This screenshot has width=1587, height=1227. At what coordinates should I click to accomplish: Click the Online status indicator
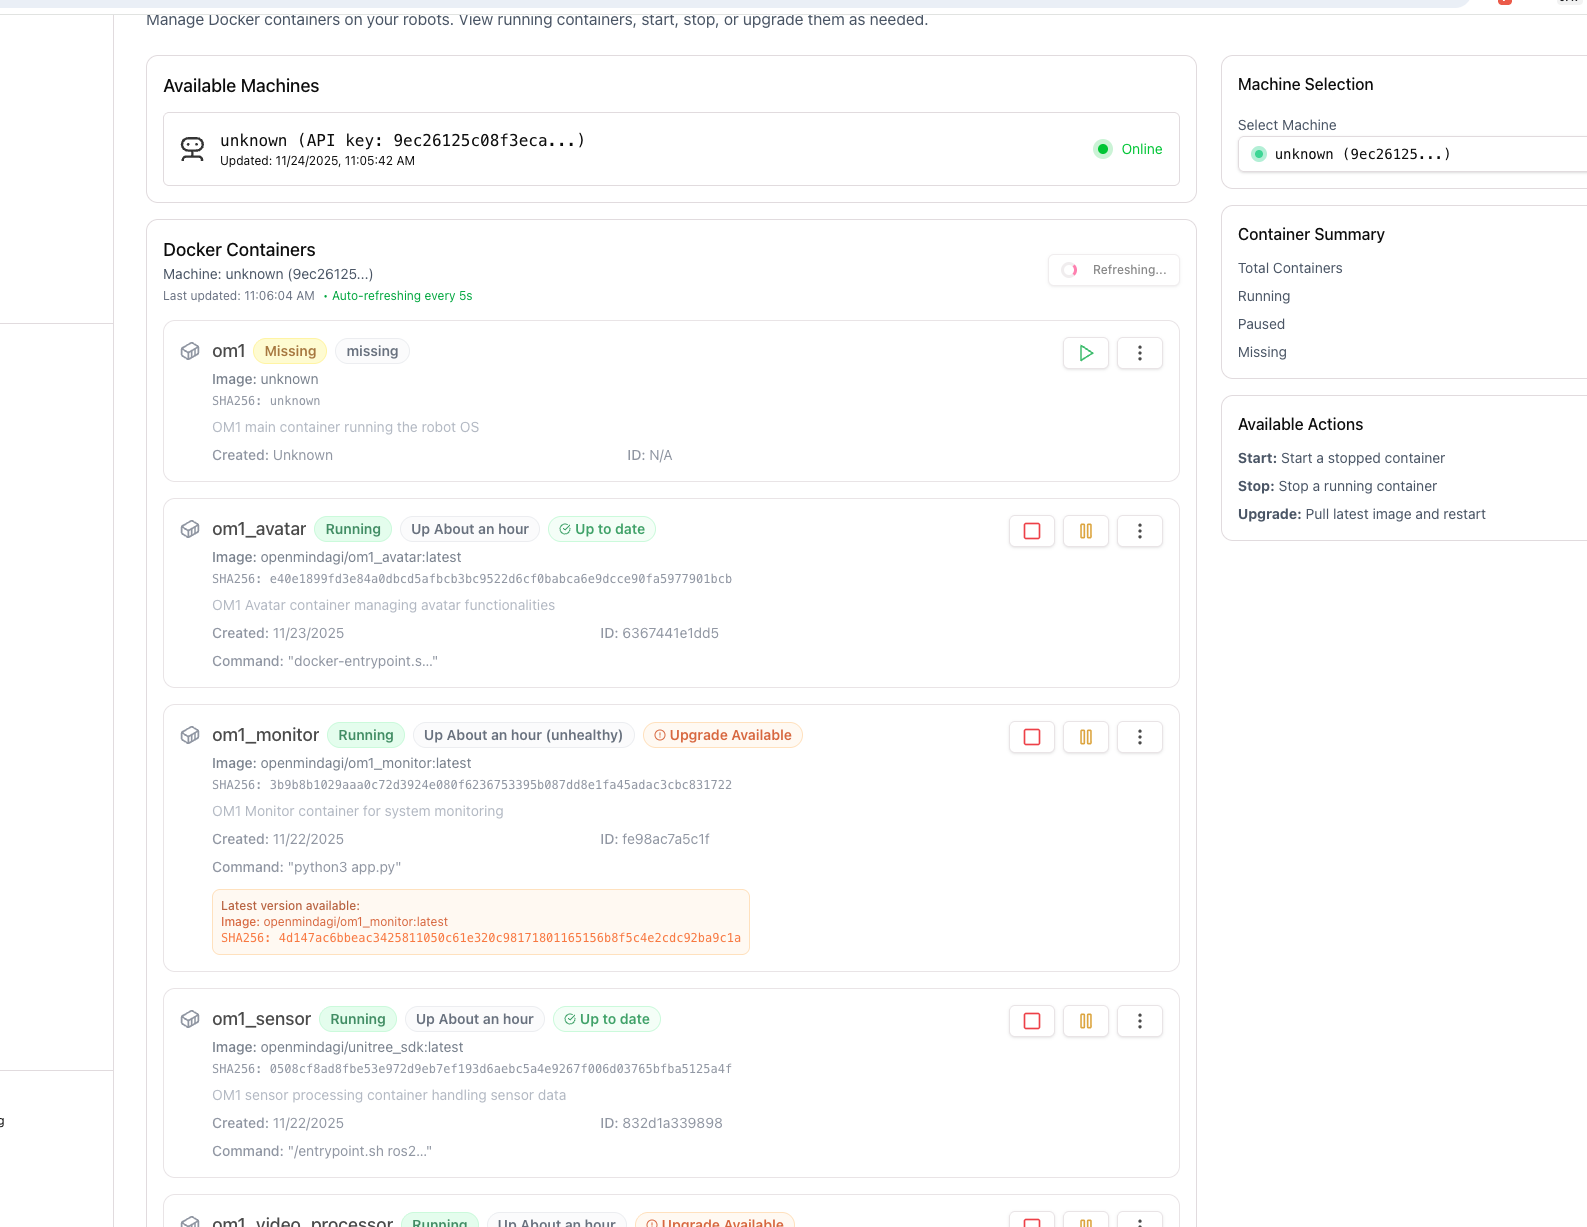1128,149
